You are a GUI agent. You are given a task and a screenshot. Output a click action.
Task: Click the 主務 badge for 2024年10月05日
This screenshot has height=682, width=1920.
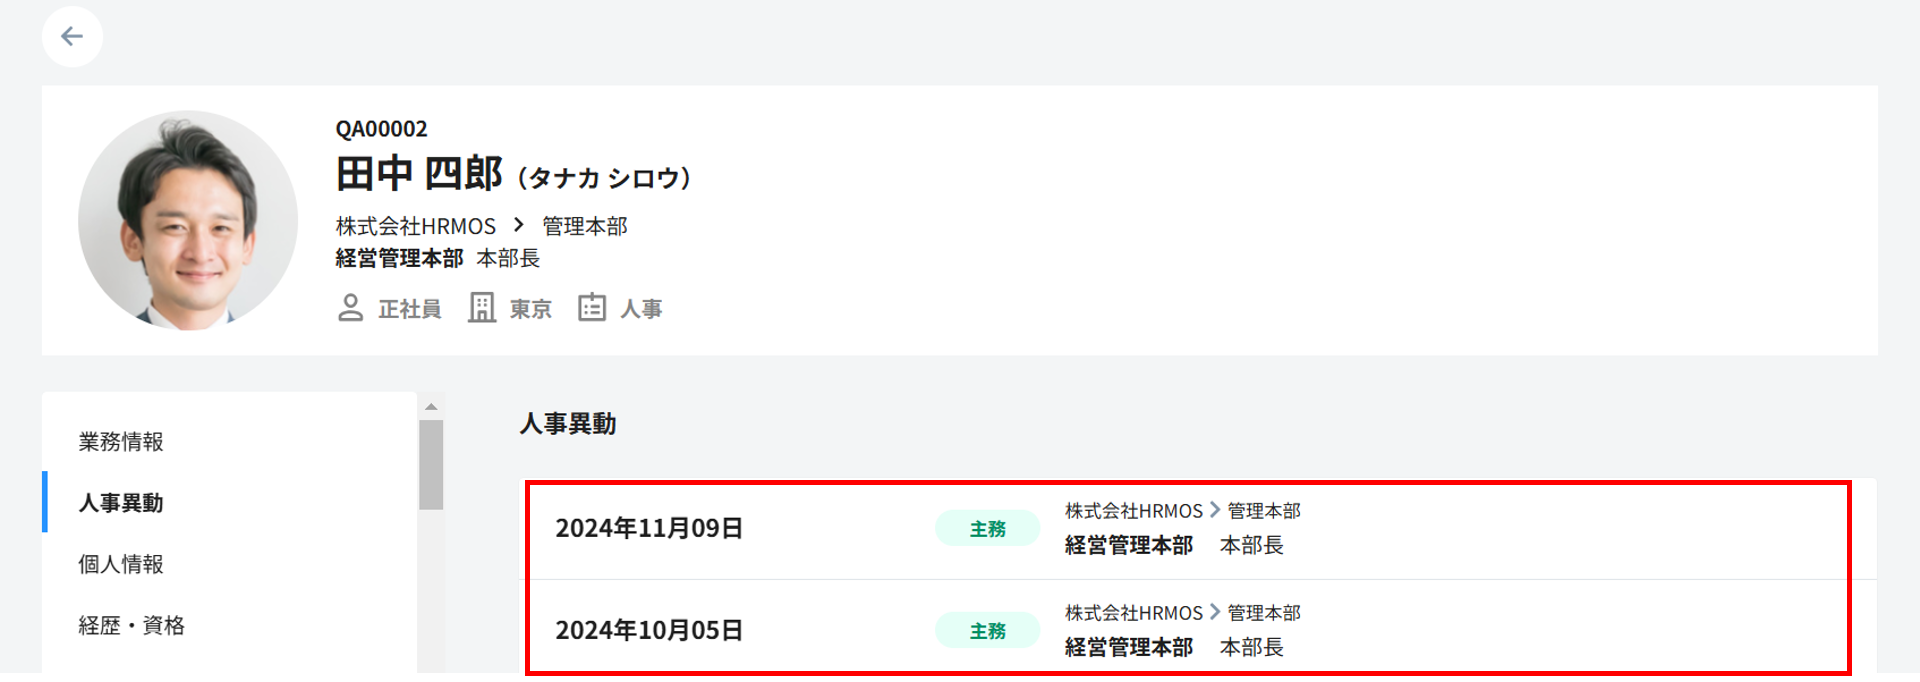987,631
